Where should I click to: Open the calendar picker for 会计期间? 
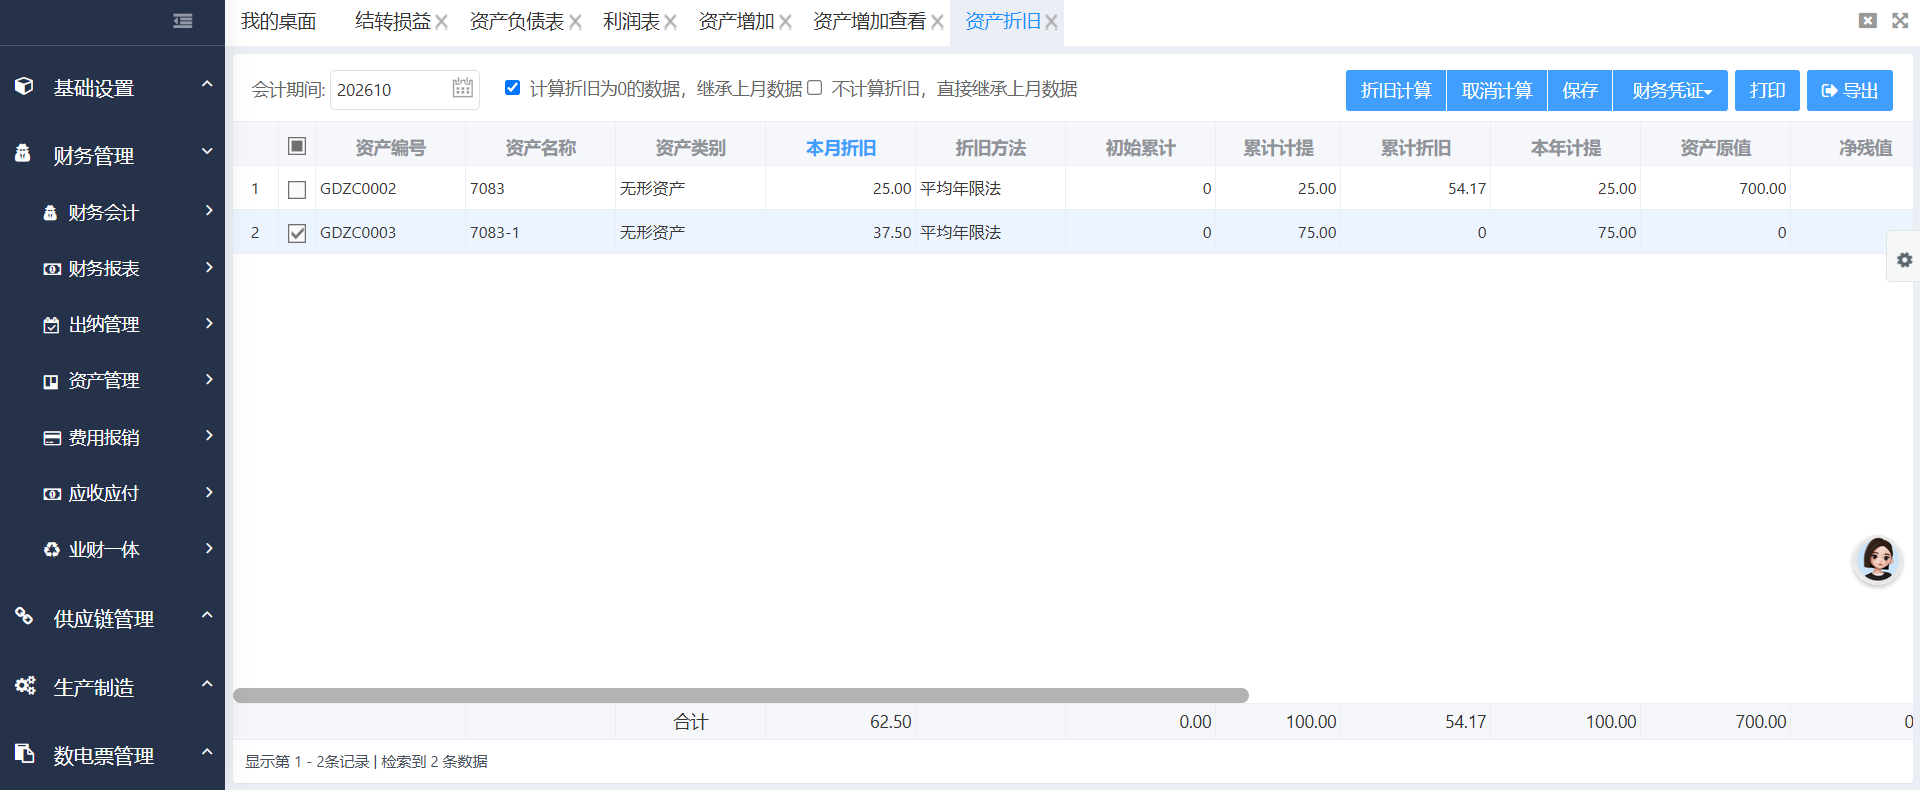[462, 89]
